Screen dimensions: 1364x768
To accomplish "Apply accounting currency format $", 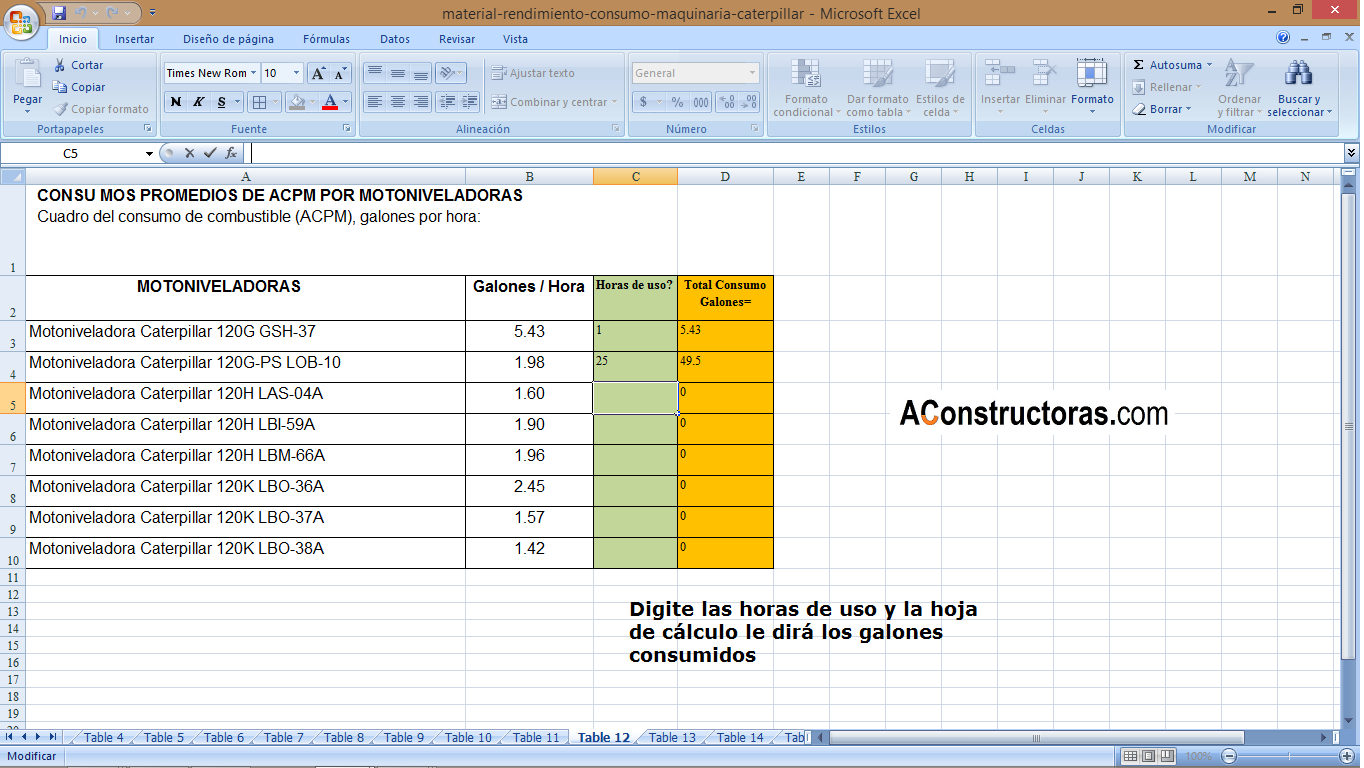I will click(x=643, y=102).
